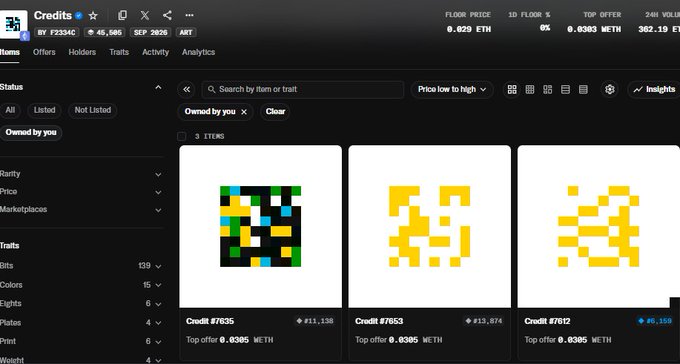Click the 0.029 ETH floor price value
The image size is (680, 364).
[469, 29]
